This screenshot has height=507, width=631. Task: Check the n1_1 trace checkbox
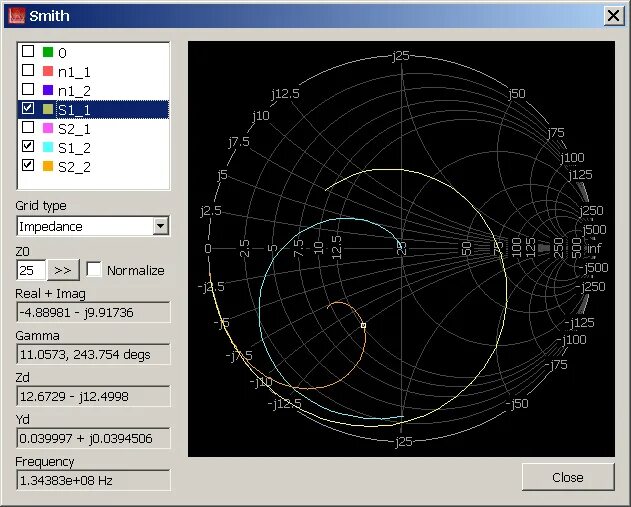[x=28, y=70]
